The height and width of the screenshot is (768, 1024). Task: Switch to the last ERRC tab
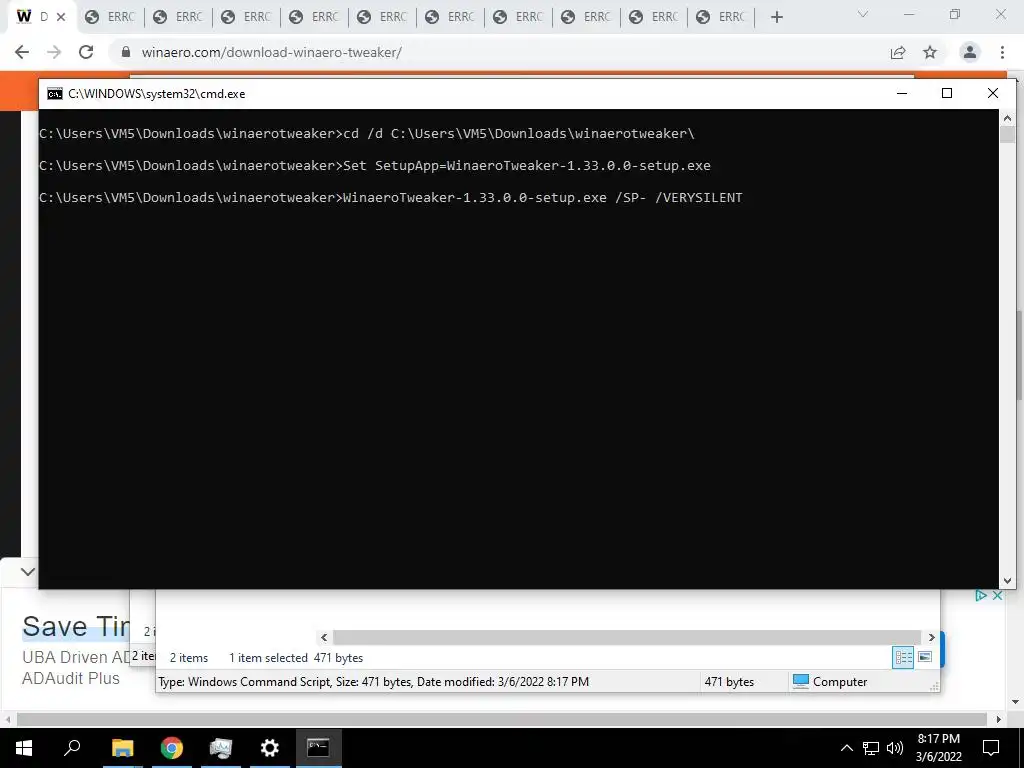click(x=722, y=17)
